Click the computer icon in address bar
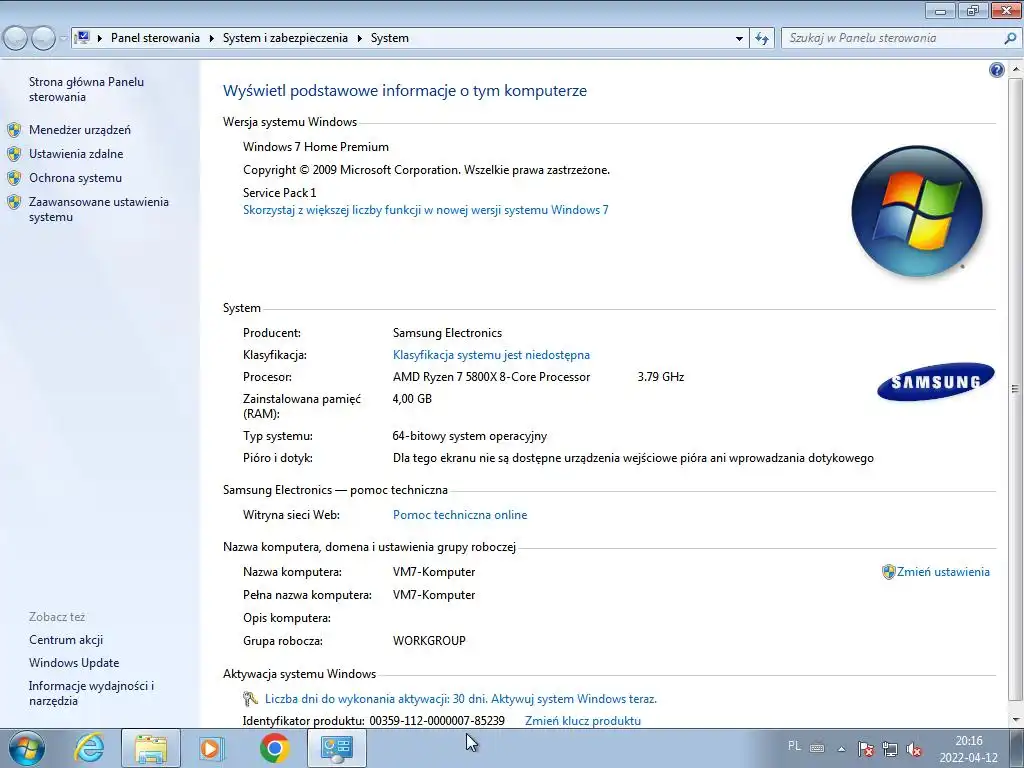The image size is (1024, 768). pos(82,38)
